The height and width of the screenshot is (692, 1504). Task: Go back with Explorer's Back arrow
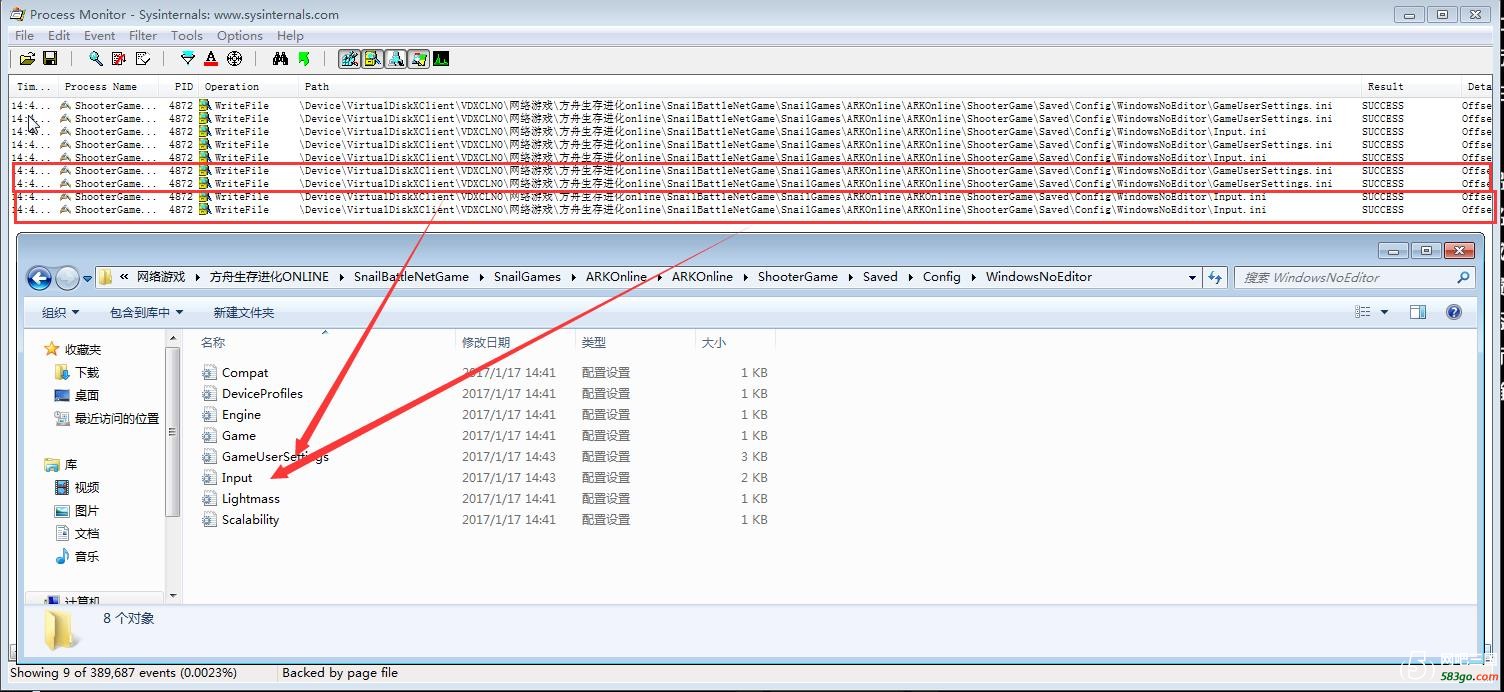[x=39, y=277]
